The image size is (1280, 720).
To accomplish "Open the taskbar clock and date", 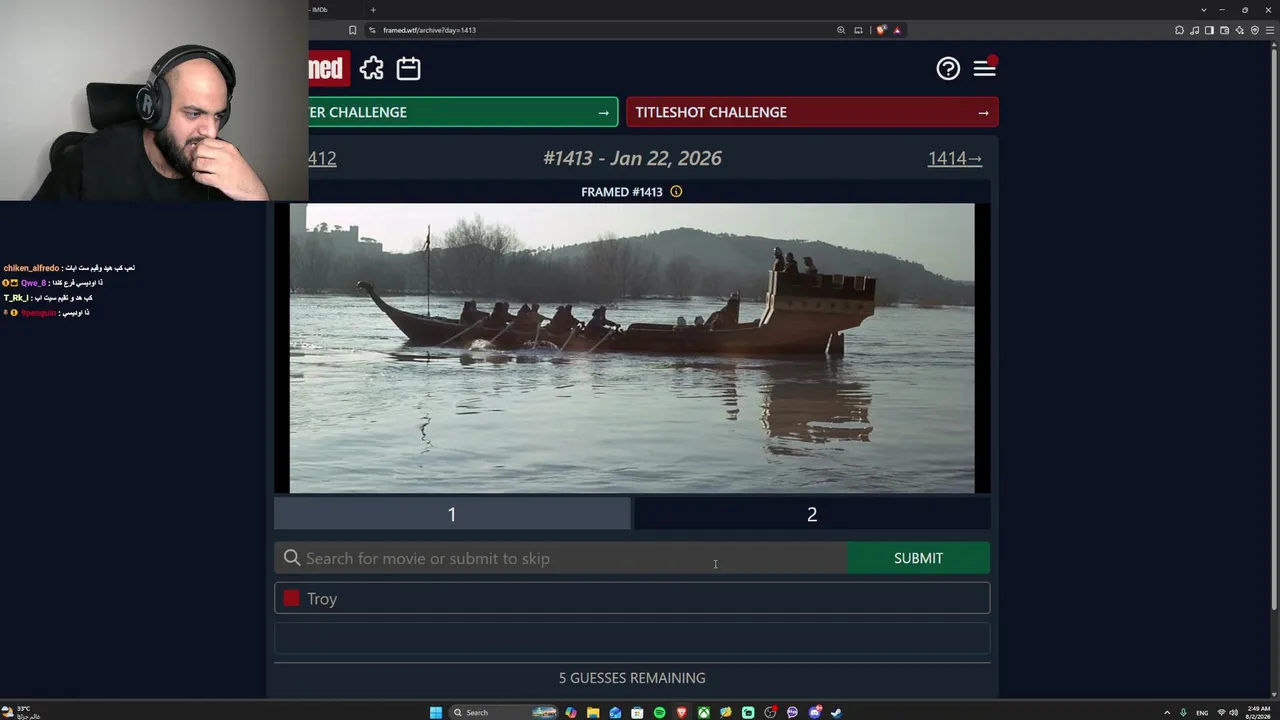I will tap(1259, 712).
